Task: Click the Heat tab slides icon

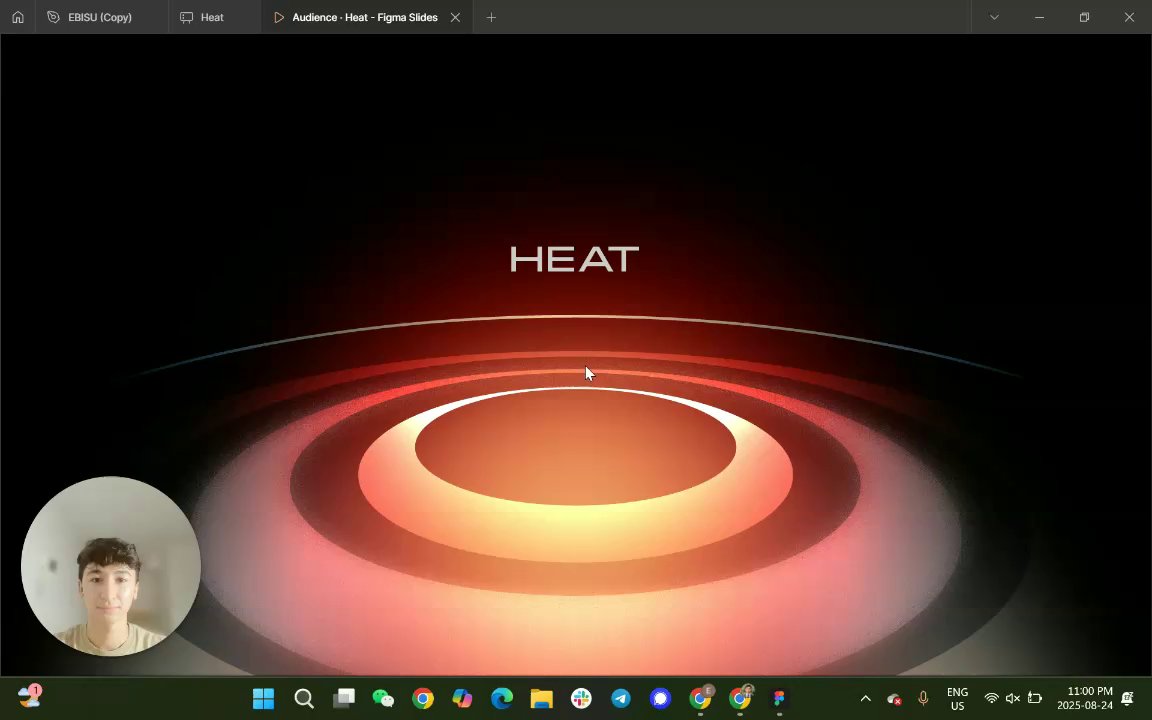Action: tap(187, 17)
